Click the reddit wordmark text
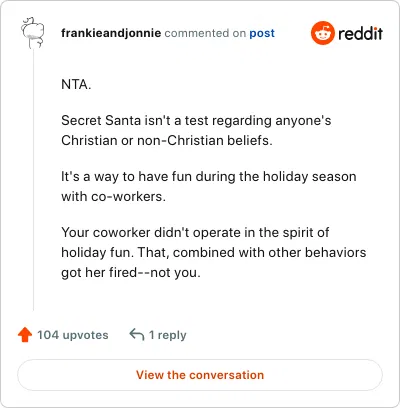 tap(360, 33)
